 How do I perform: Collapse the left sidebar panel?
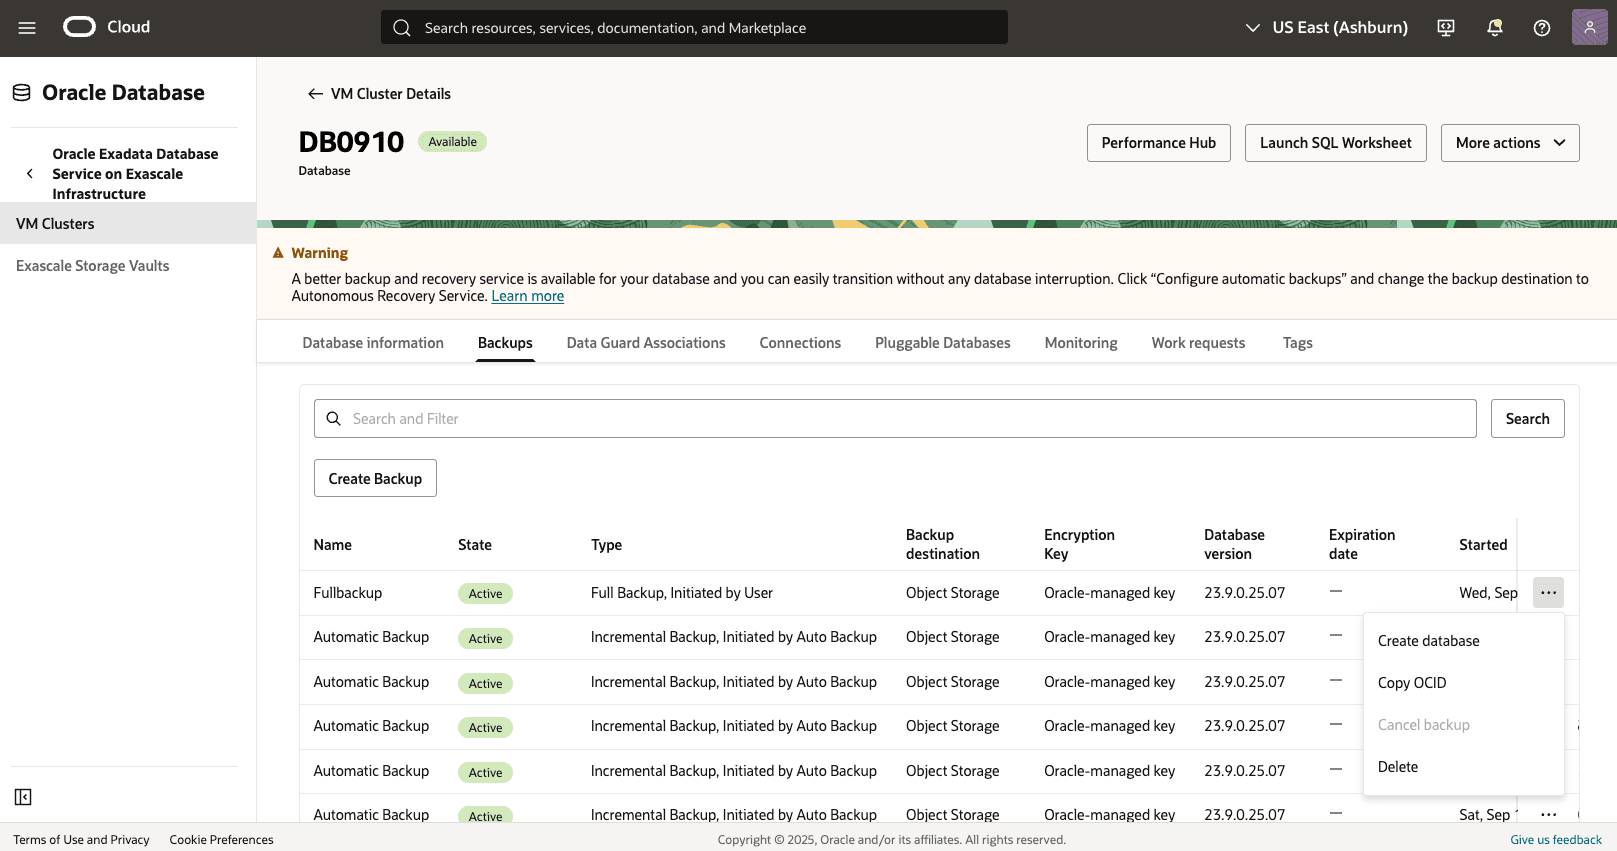[x=23, y=797]
